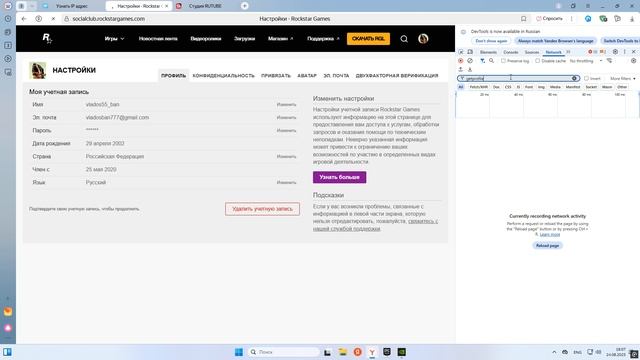This screenshot has width=640, height=360.
Task: Clear the network filter text
Action: pos(574,78)
